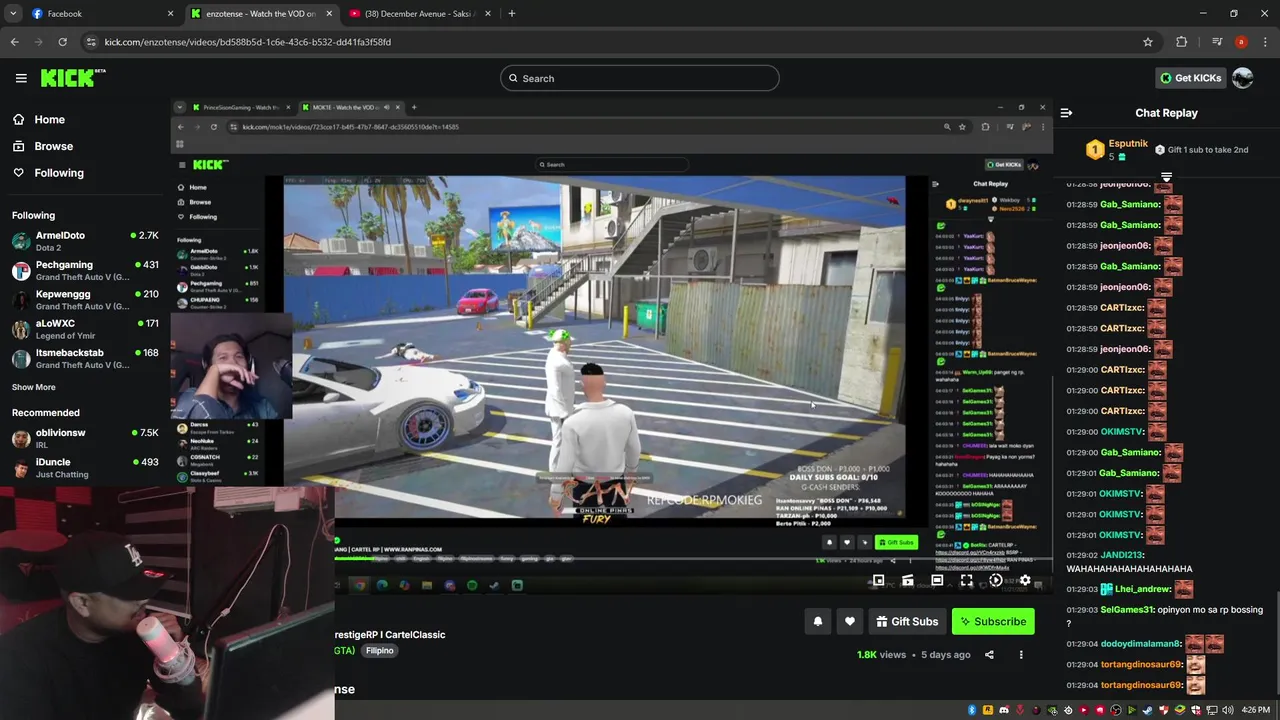Share the video using share icon
This screenshot has width=1280, height=720.
click(989, 655)
